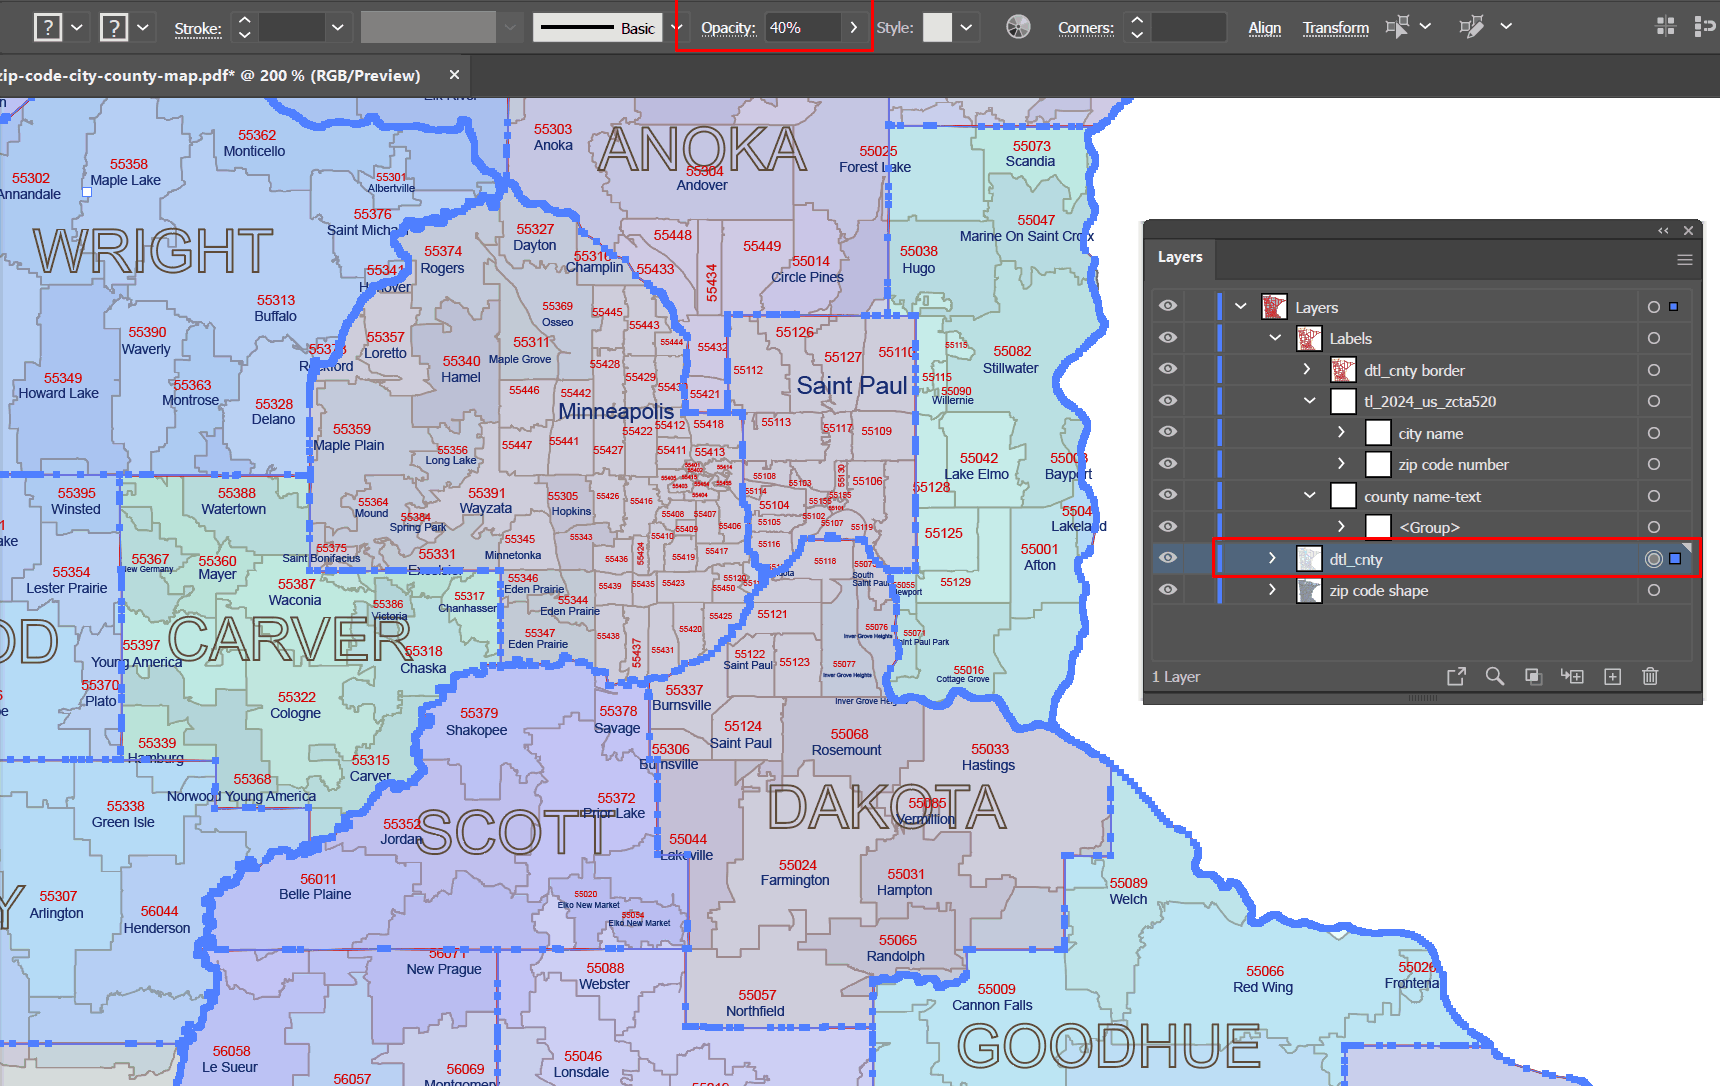The image size is (1720, 1086).
Task: Collapse the Labels layer group
Action: [1275, 338]
